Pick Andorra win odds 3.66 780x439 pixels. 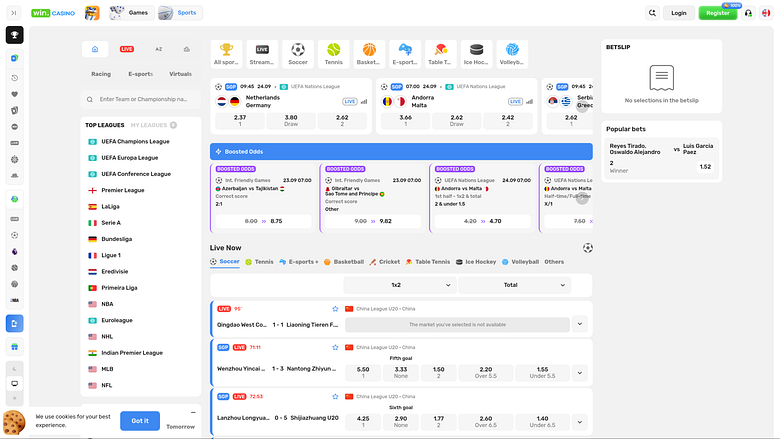click(x=405, y=121)
